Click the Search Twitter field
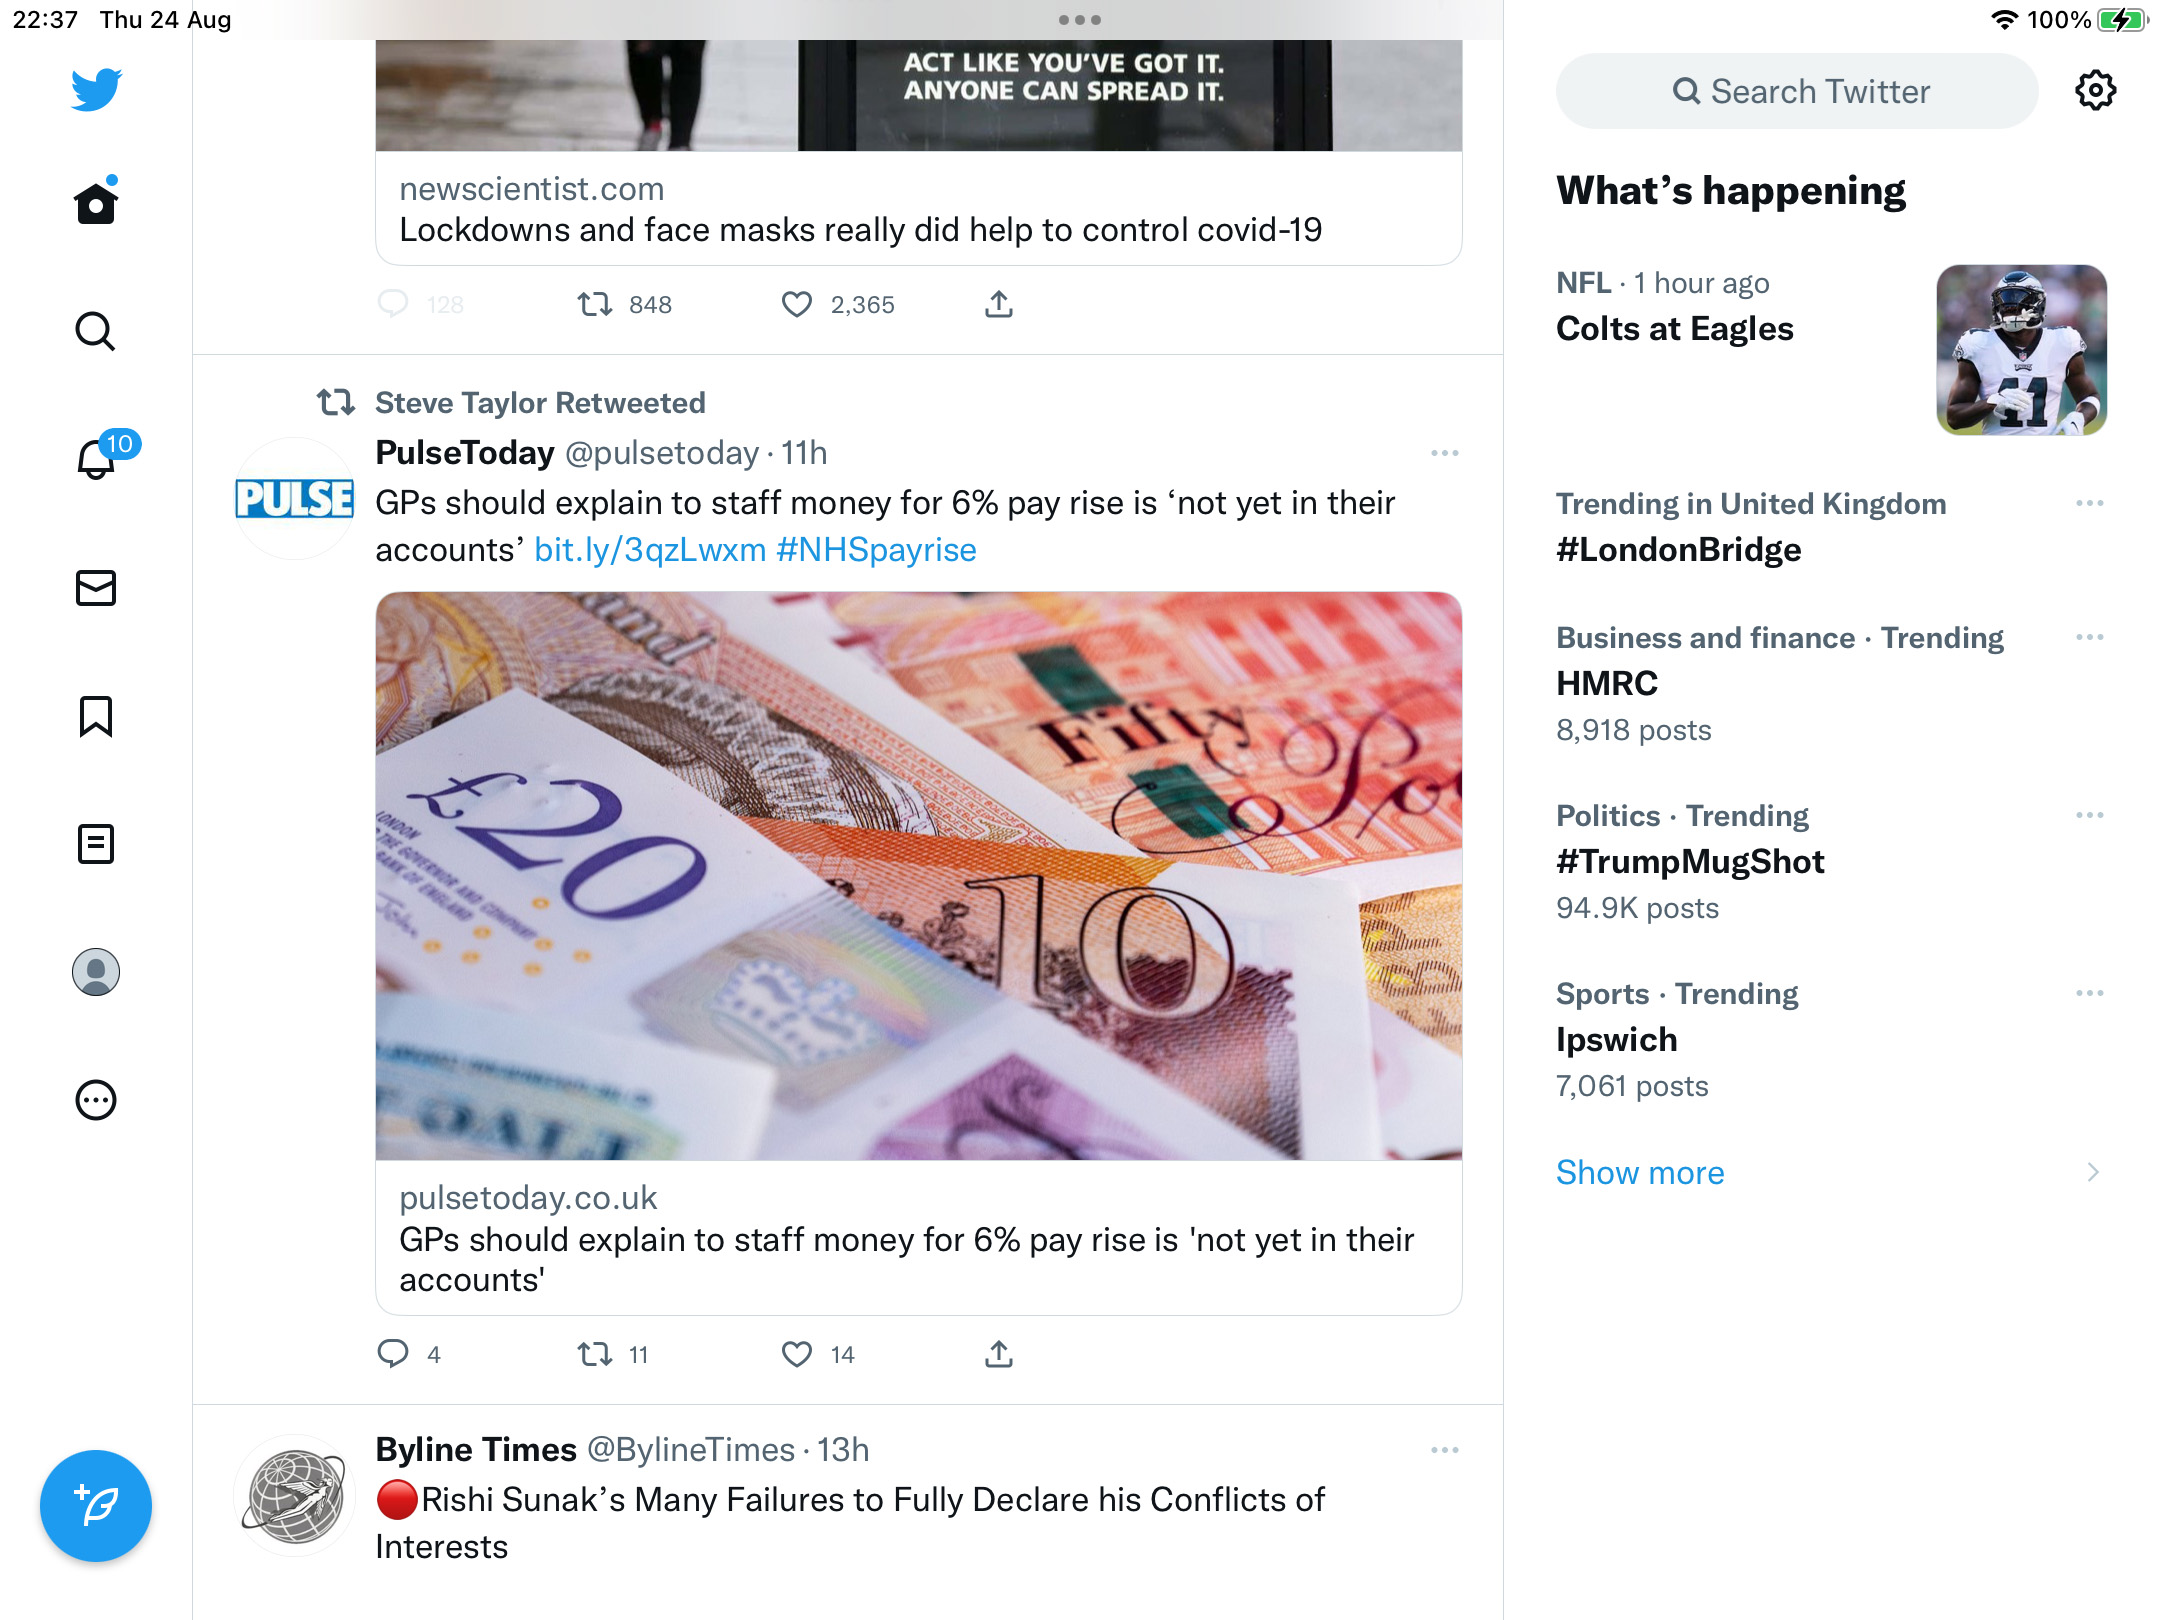Viewport: 2160px width, 1620px height. point(1797,91)
